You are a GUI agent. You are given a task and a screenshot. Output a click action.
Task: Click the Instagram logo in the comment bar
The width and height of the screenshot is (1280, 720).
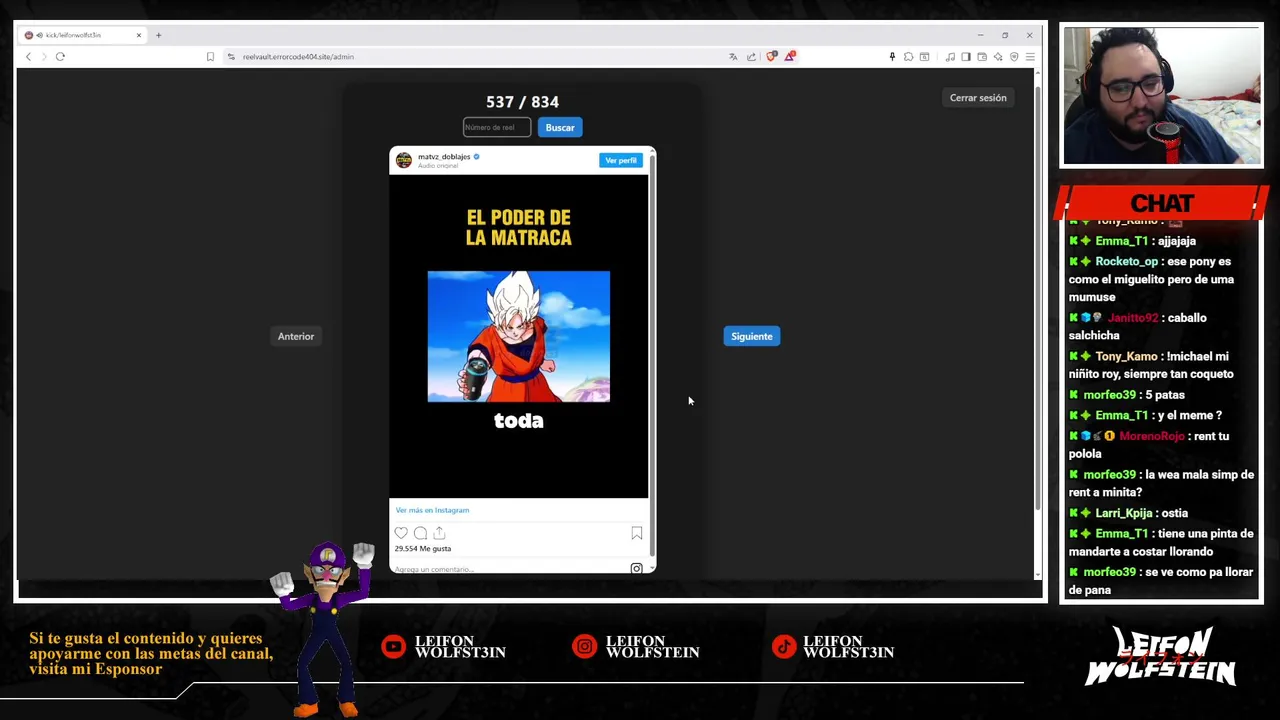[x=636, y=568]
